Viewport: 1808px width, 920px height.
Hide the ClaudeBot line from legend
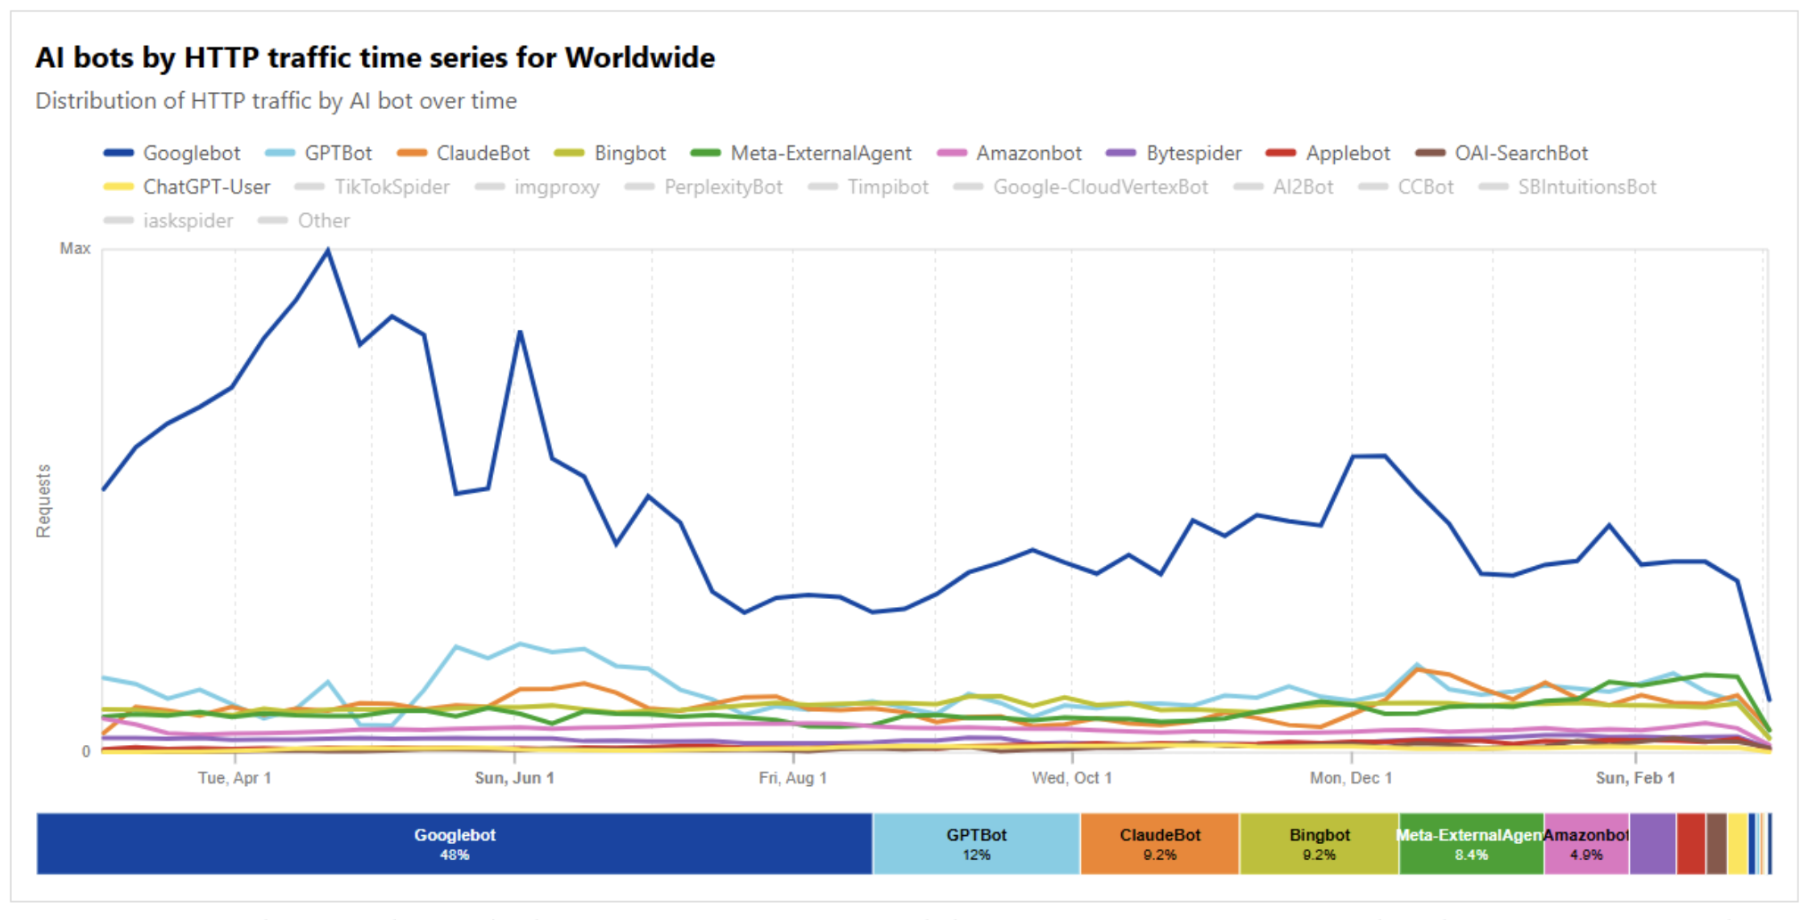482,153
